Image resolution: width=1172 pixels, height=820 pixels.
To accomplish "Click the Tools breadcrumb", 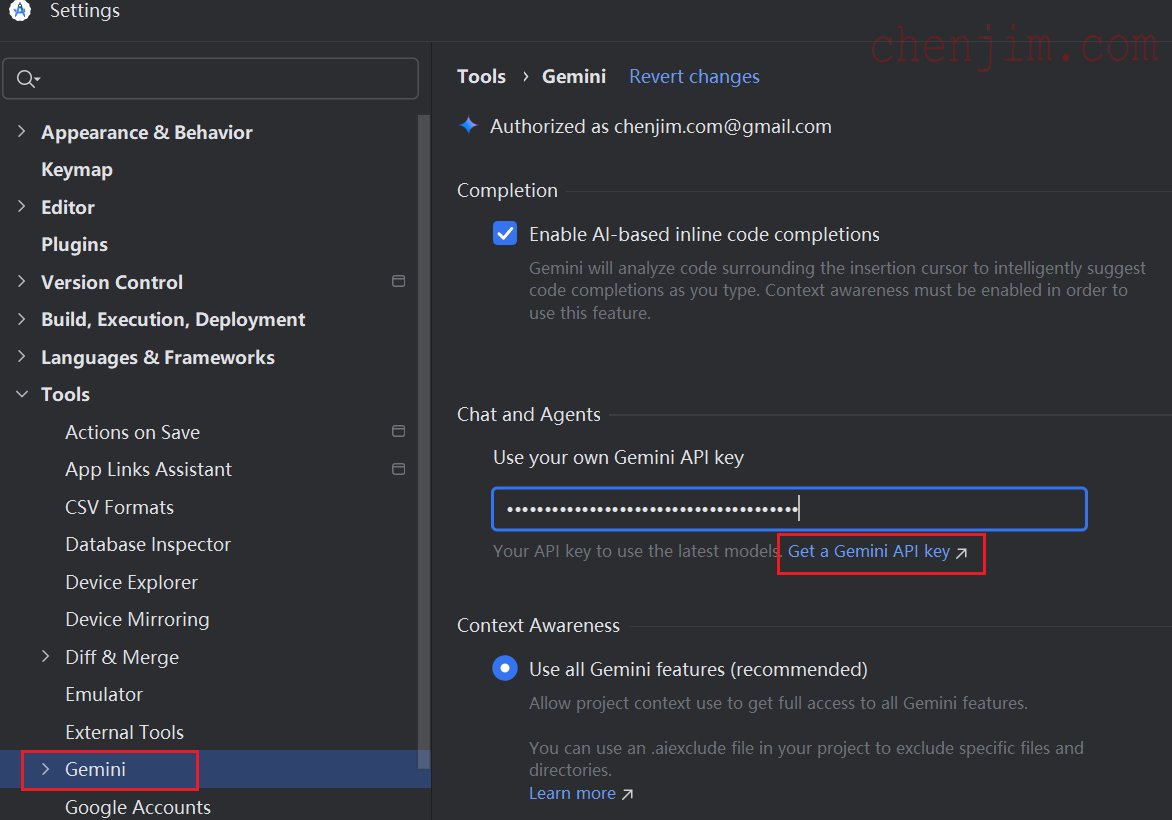I will (x=481, y=76).
